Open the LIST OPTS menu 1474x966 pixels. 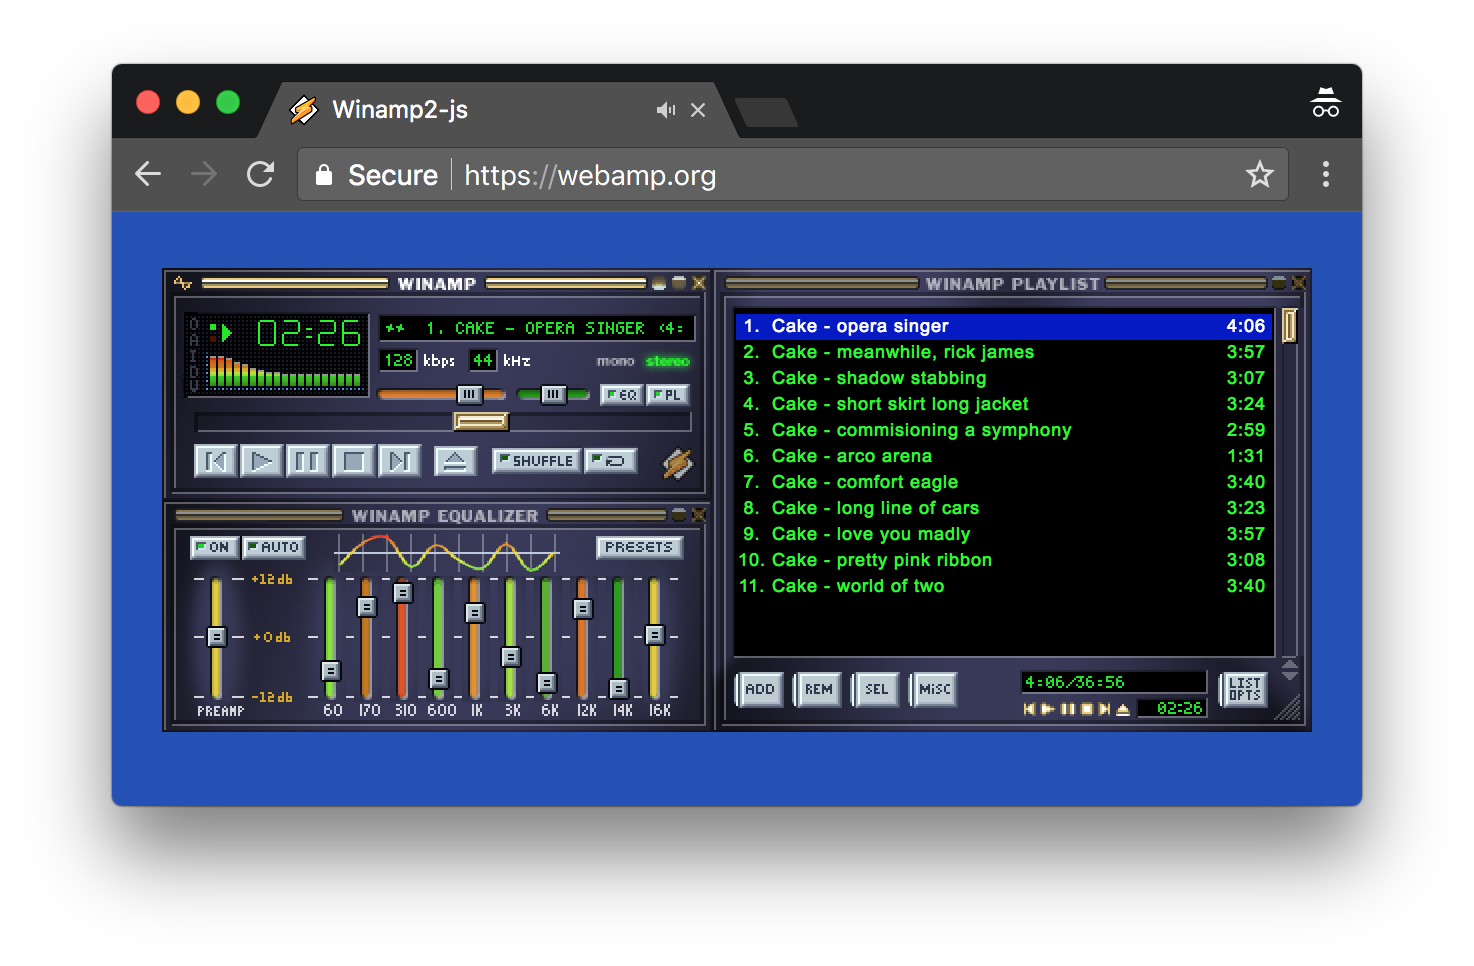click(x=1243, y=689)
